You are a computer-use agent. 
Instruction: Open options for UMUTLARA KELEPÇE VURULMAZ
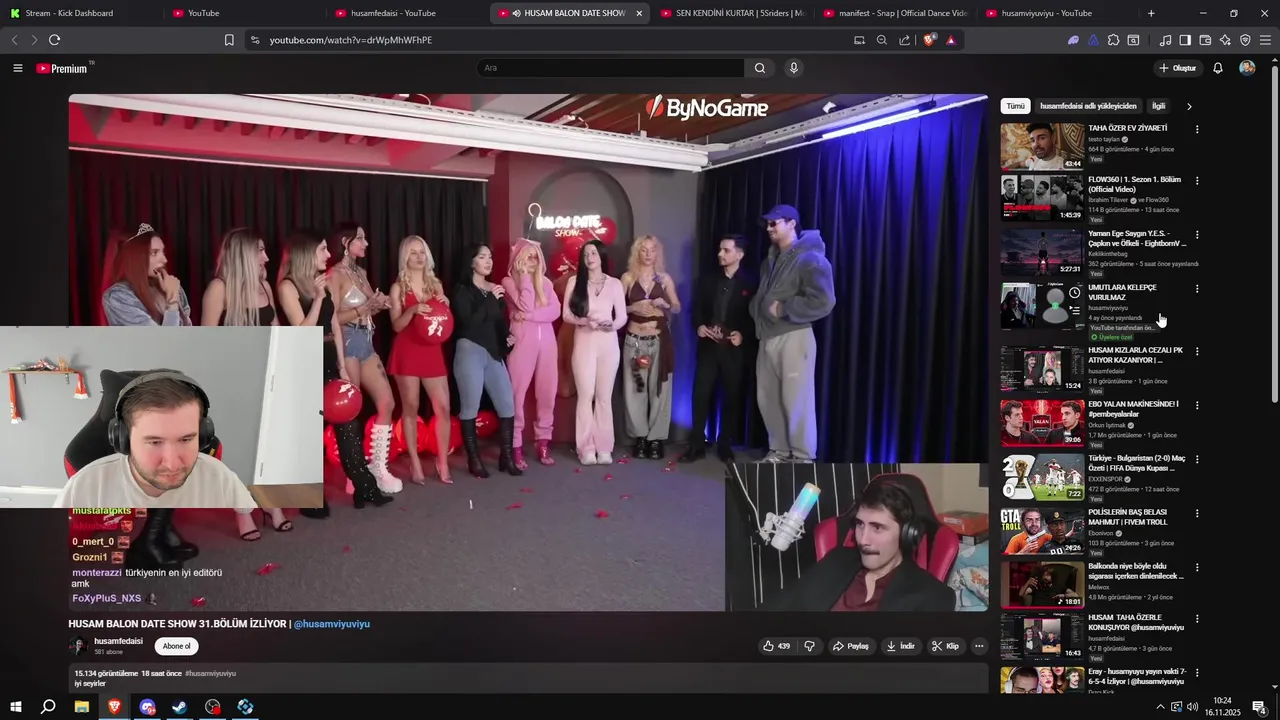click(1197, 289)
